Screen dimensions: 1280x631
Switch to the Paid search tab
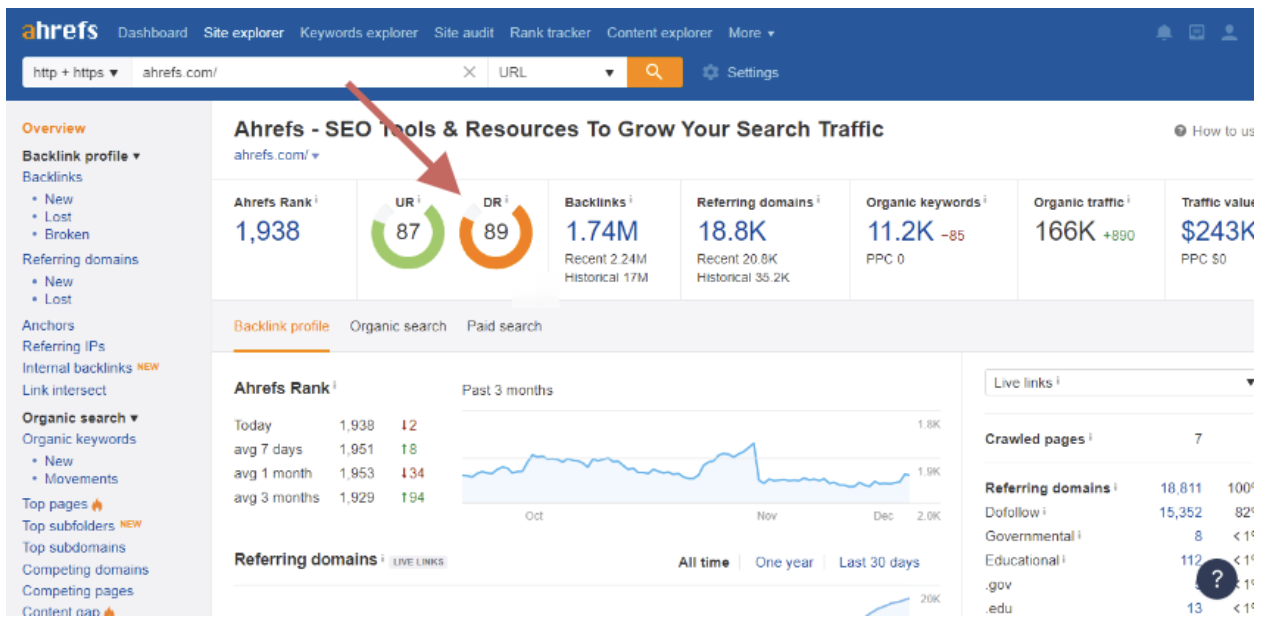pos(504,326)
